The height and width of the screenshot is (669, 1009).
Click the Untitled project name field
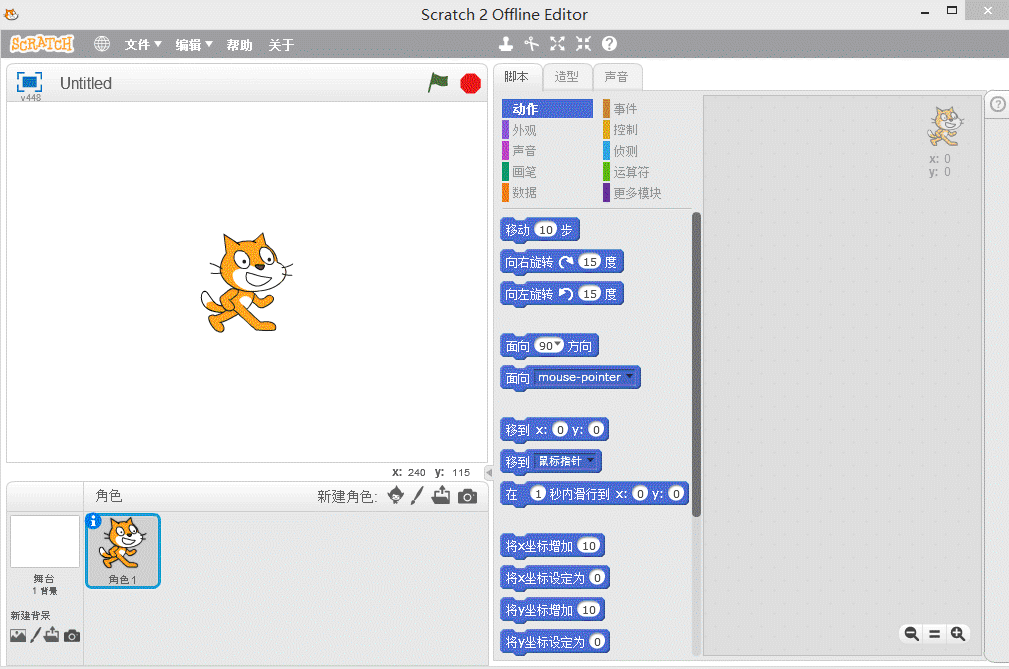click(86, 83)
